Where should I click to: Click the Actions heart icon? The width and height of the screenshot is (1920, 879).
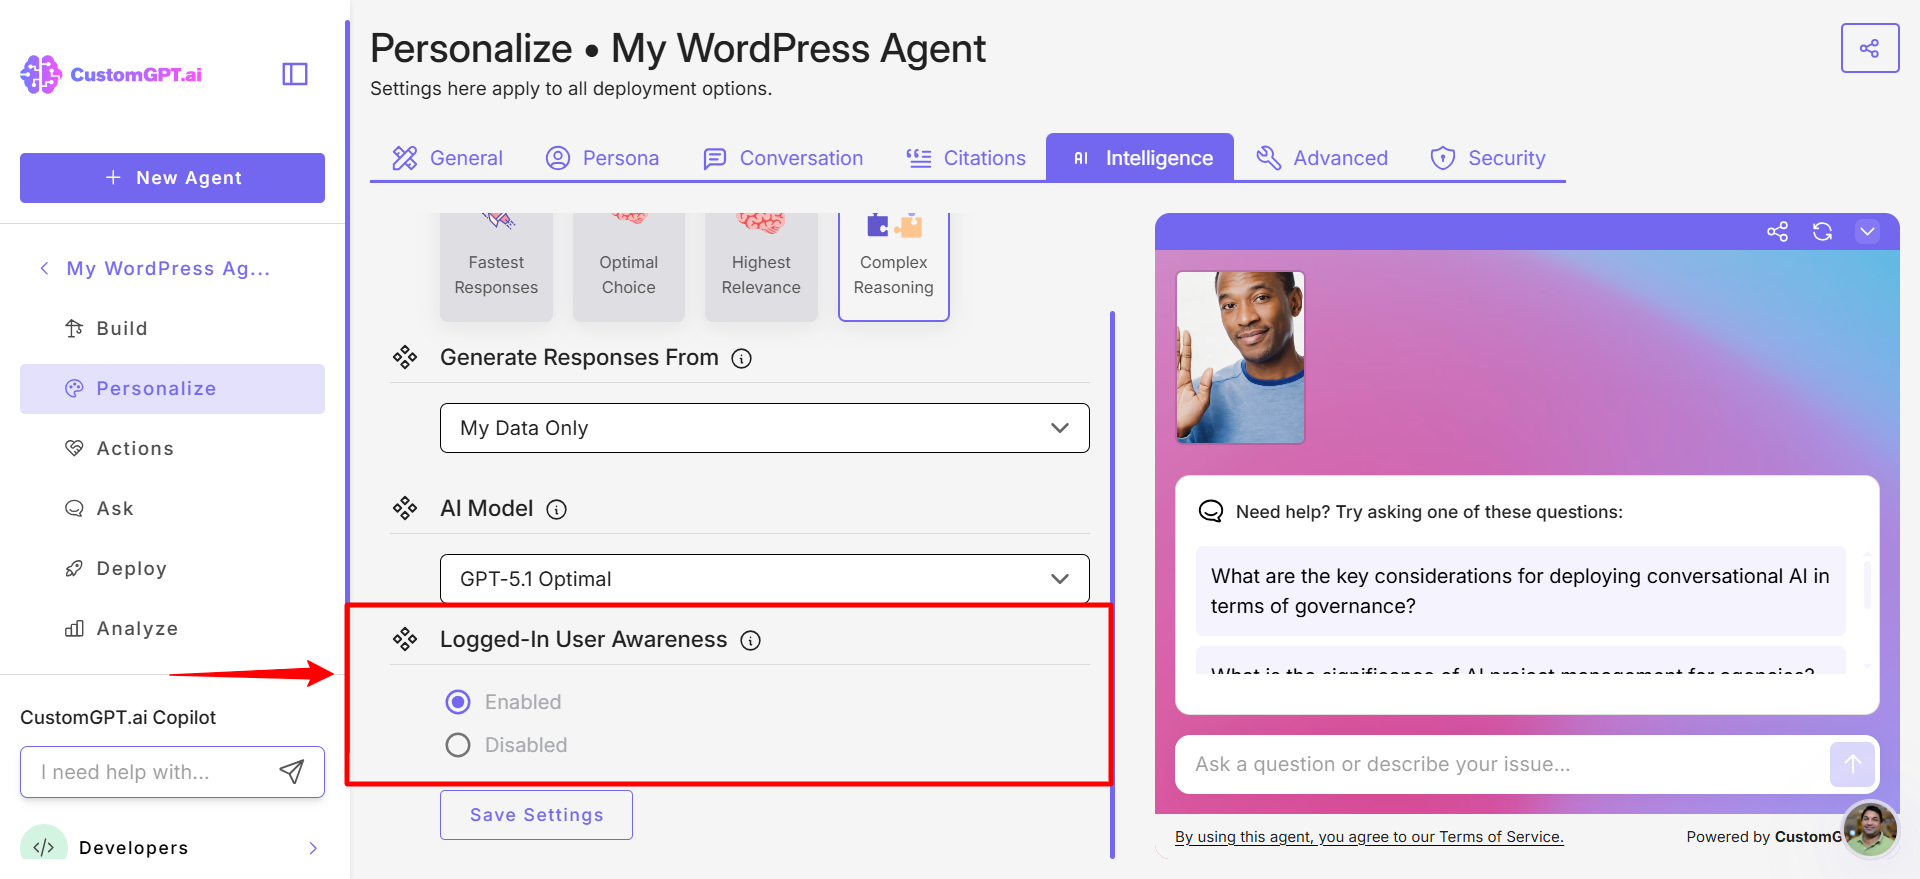[74, 448]
